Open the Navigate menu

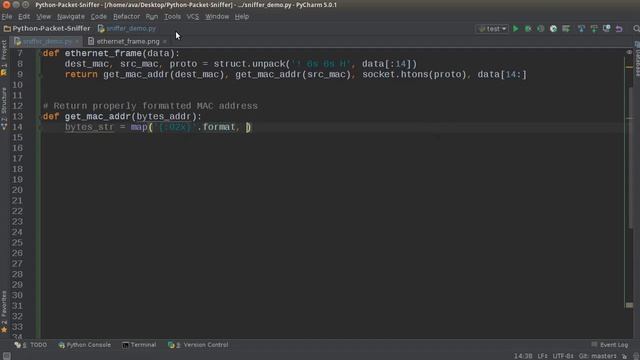pyautogui.click(x=71, y=17)
